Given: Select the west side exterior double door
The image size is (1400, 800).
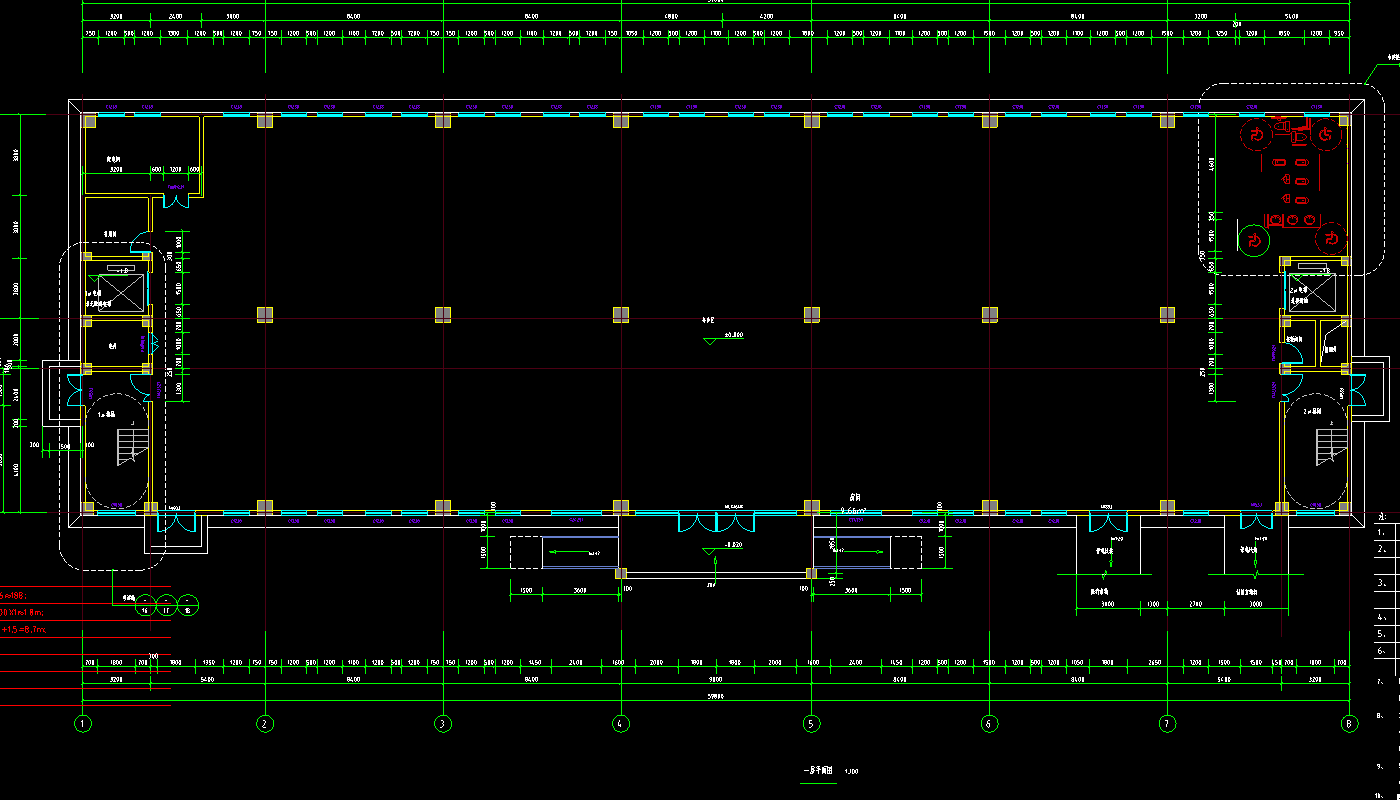Looking at the screenshot, I should coord(76,388).
